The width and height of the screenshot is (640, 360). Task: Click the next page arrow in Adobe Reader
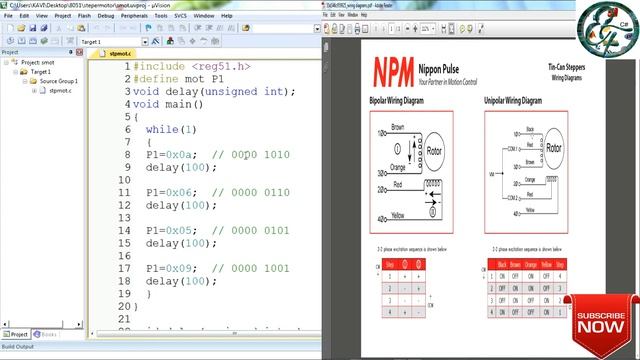(384, 29)
